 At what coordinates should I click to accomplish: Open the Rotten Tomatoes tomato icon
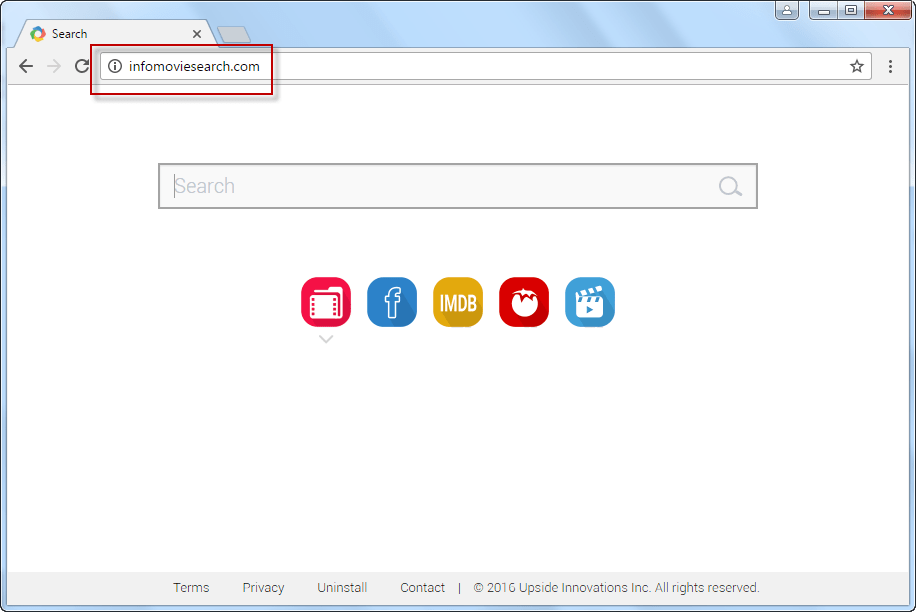524,302
